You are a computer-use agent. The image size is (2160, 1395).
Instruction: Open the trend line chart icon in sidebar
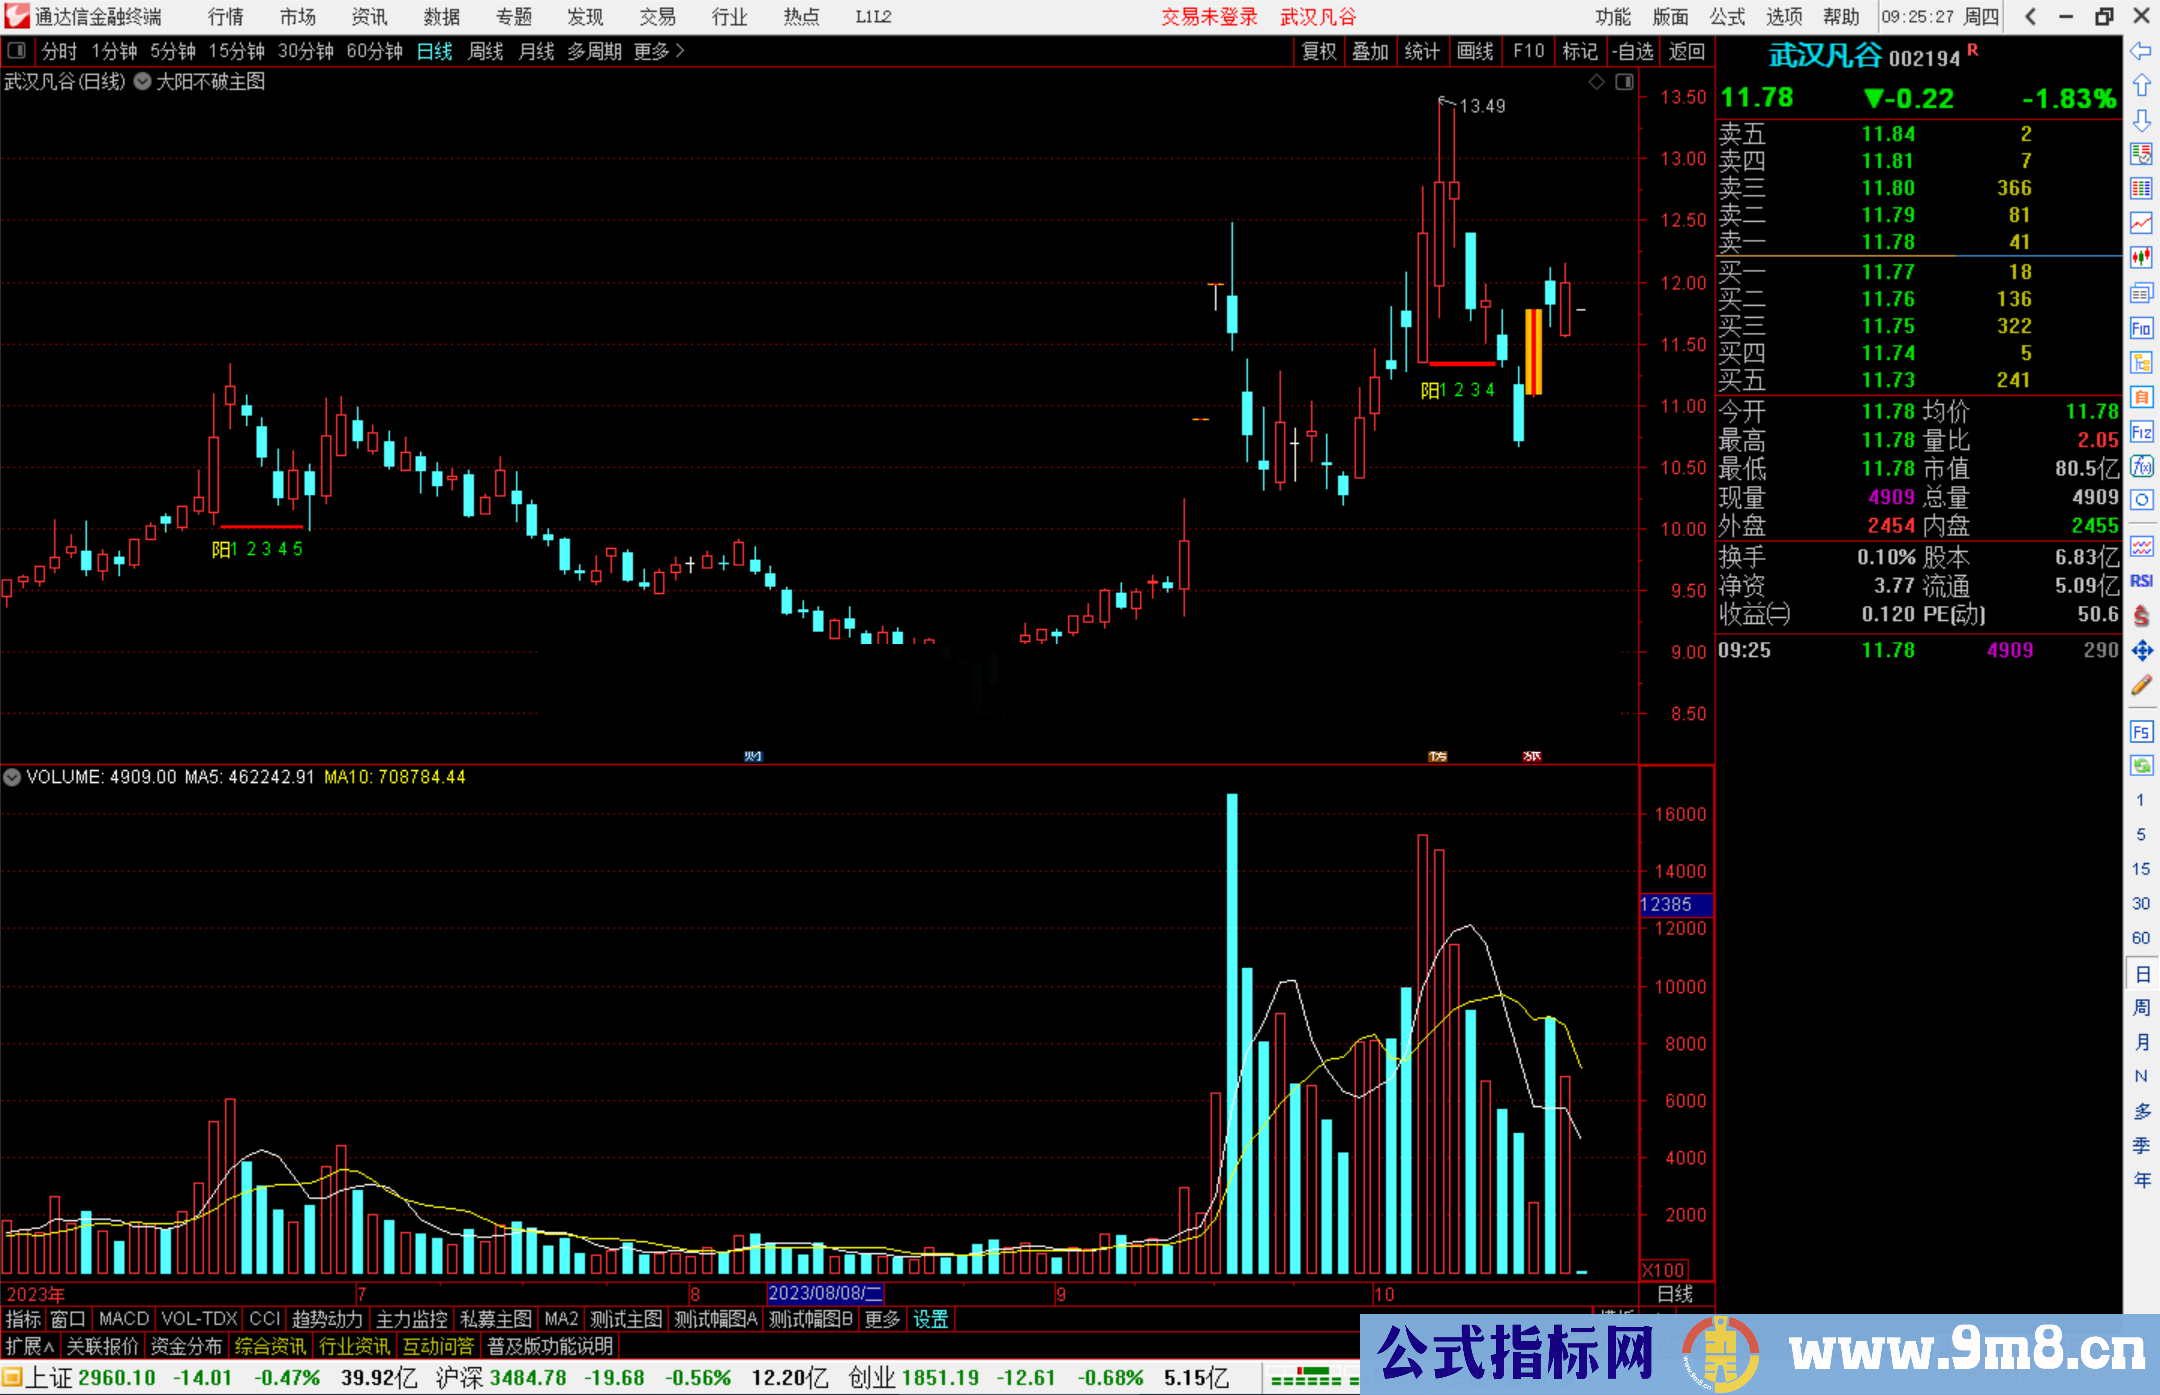[2141, 223]
